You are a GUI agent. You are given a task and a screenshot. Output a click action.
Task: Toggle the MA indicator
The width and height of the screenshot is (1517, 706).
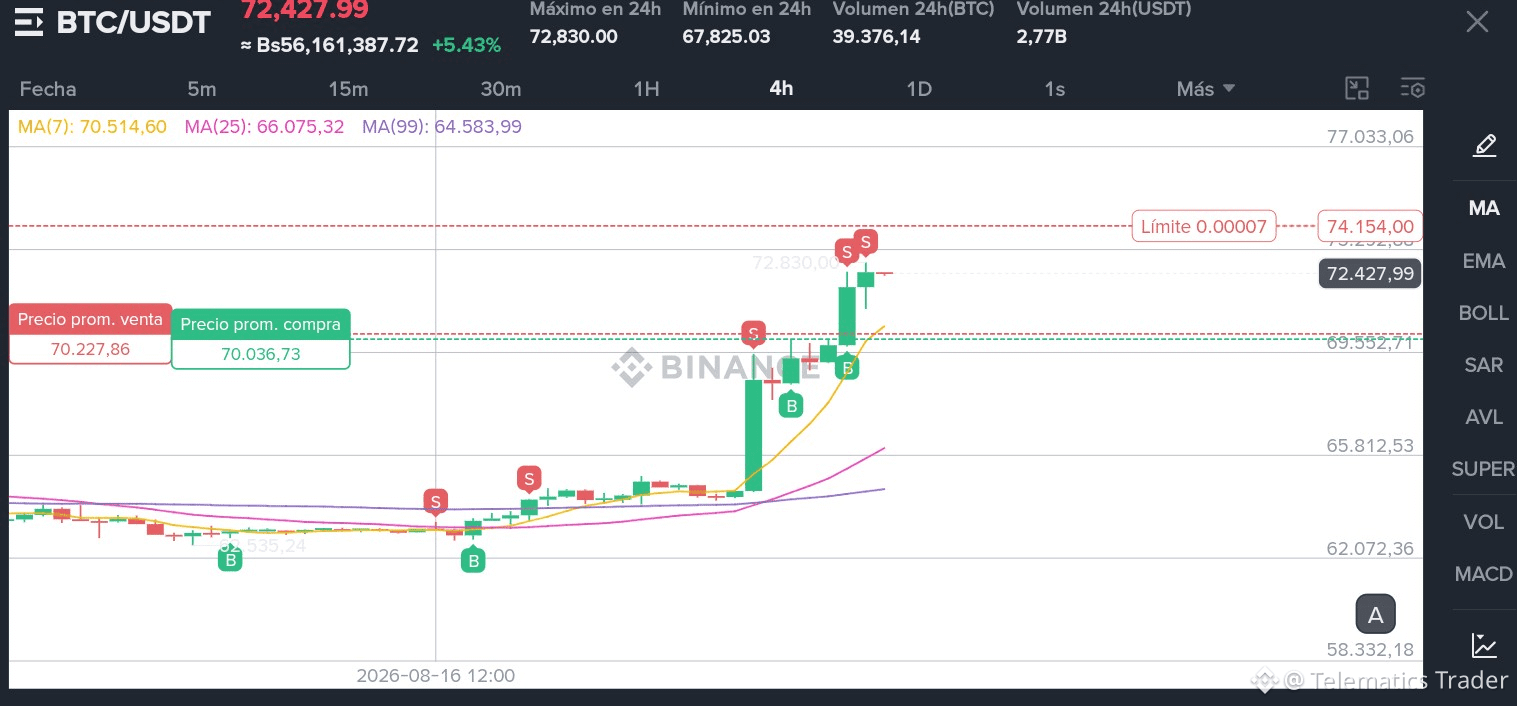pyautogui.click(x=1484, y=208)
